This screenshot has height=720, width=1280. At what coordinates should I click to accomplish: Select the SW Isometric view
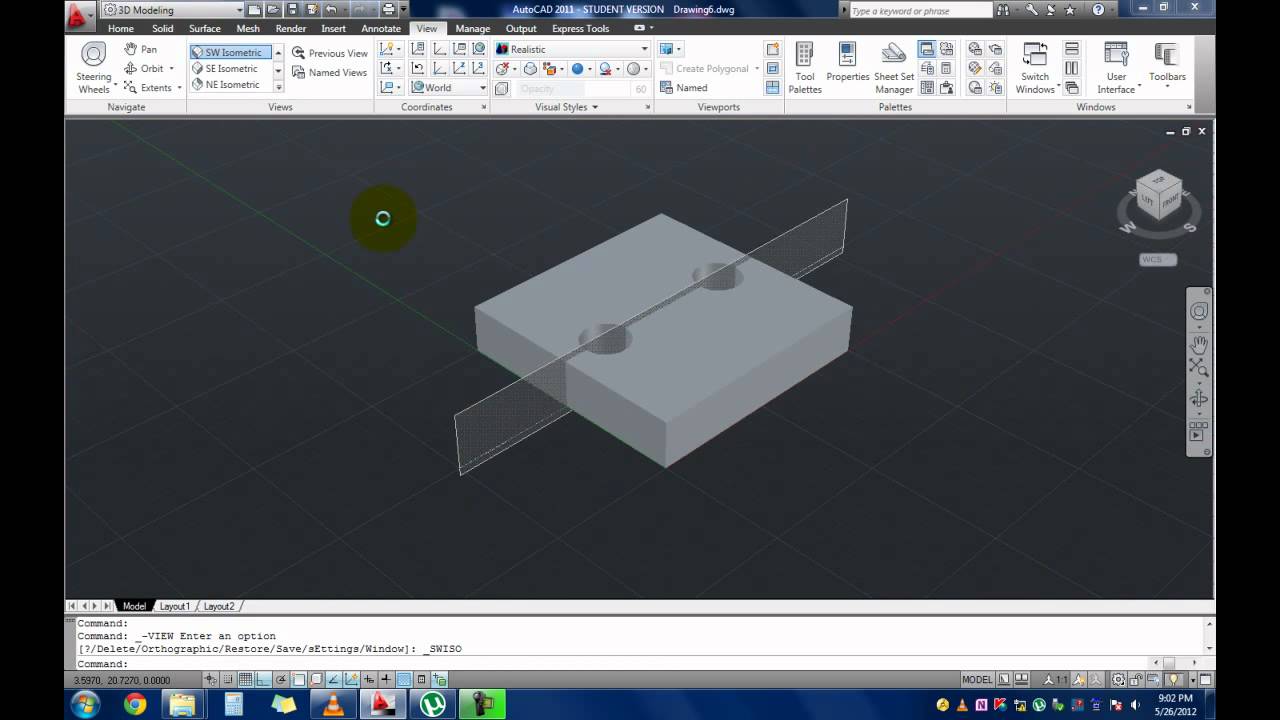pyautogui.click(x=231, y=52)
